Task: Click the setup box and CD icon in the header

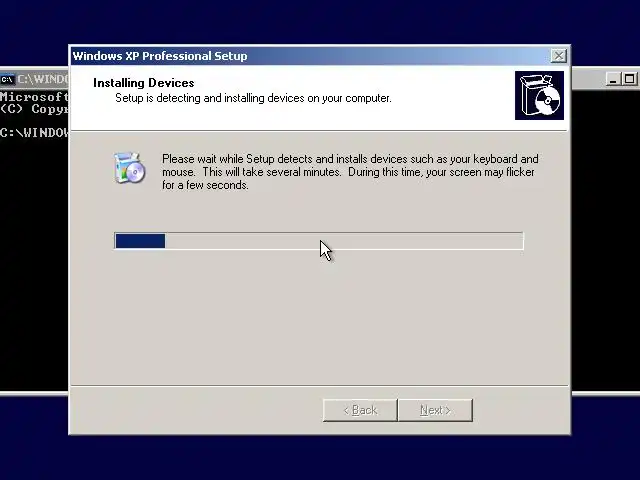Action: (539, 96)
